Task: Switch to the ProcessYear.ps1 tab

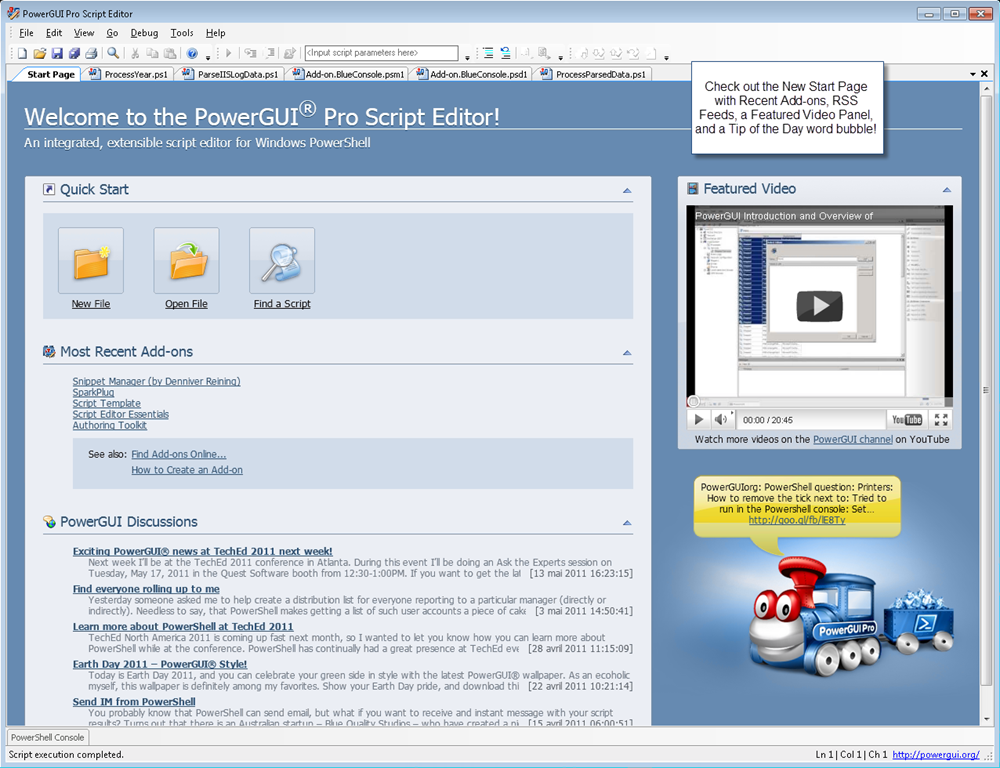Action: (128, 74)
